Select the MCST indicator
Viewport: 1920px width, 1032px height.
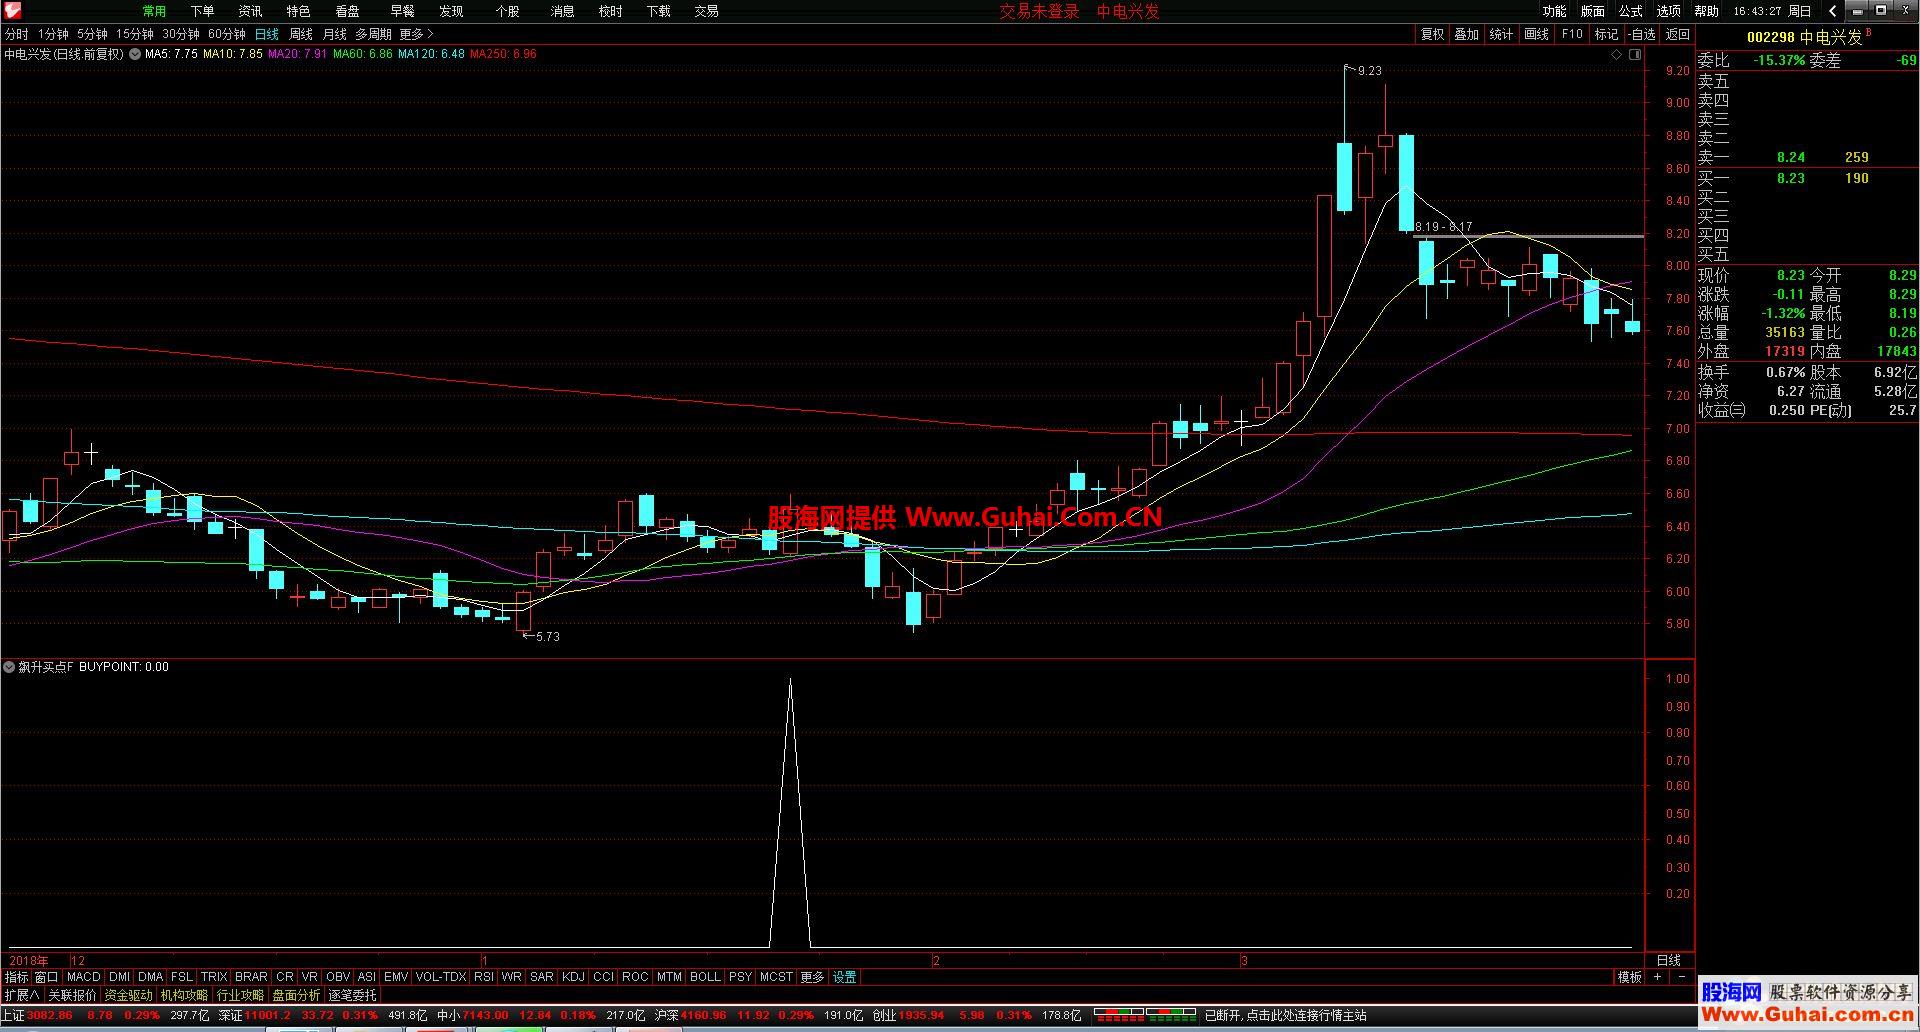[x=776, y=977]
